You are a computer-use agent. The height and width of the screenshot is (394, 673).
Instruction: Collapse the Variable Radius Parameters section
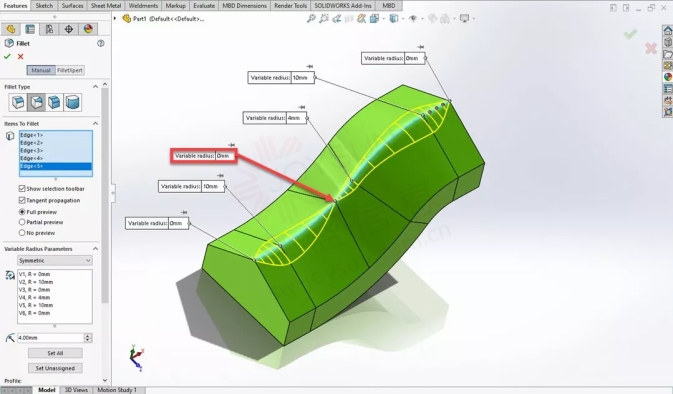[x=95, y=249]
